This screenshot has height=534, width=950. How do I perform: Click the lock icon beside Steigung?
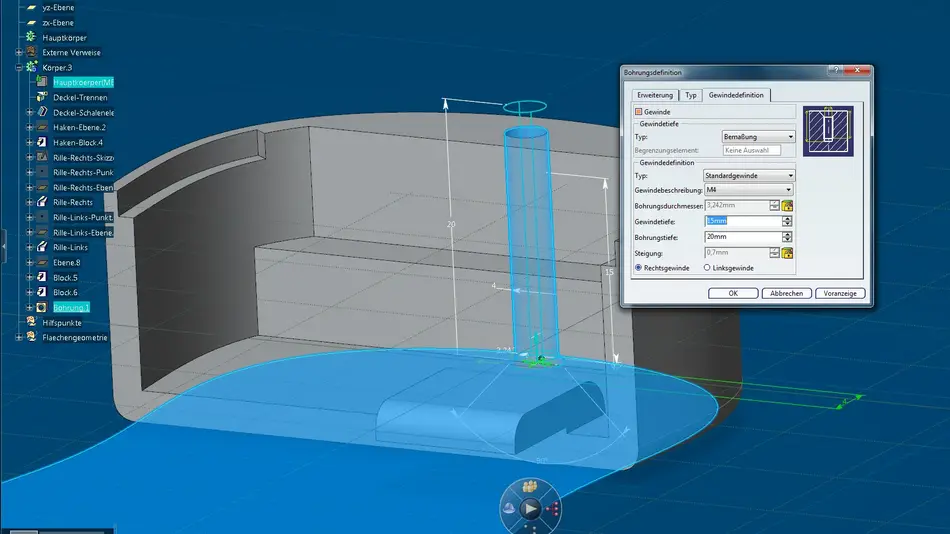point(788,254)
